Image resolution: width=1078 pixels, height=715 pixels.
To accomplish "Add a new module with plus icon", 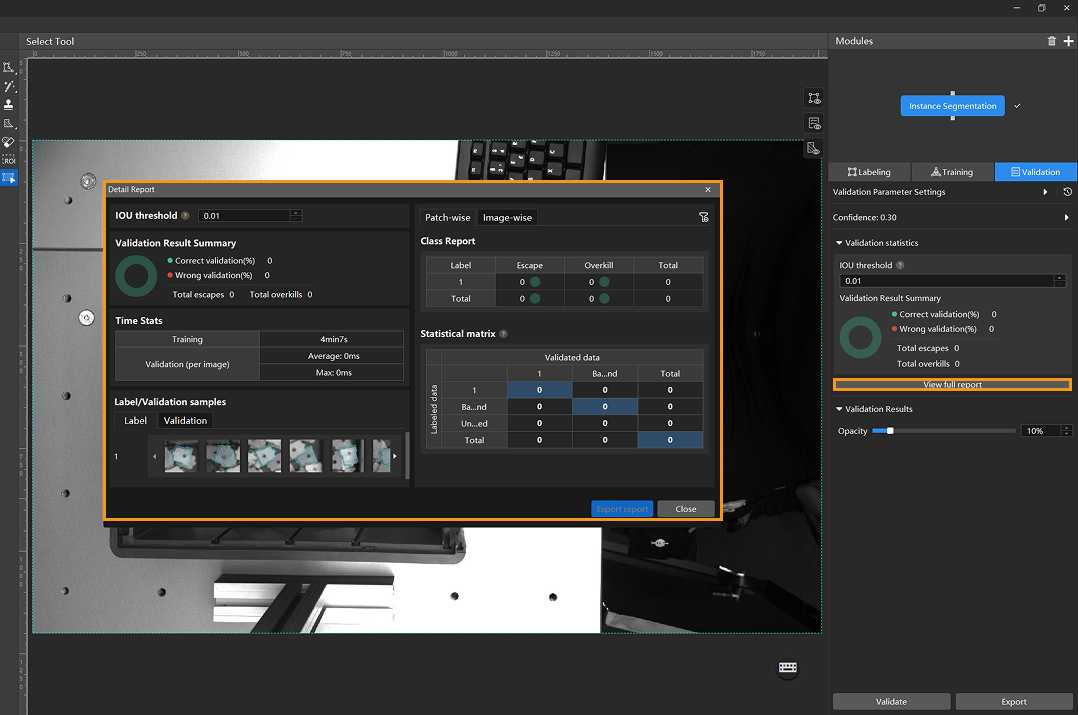I will [x=1068, y=41].
